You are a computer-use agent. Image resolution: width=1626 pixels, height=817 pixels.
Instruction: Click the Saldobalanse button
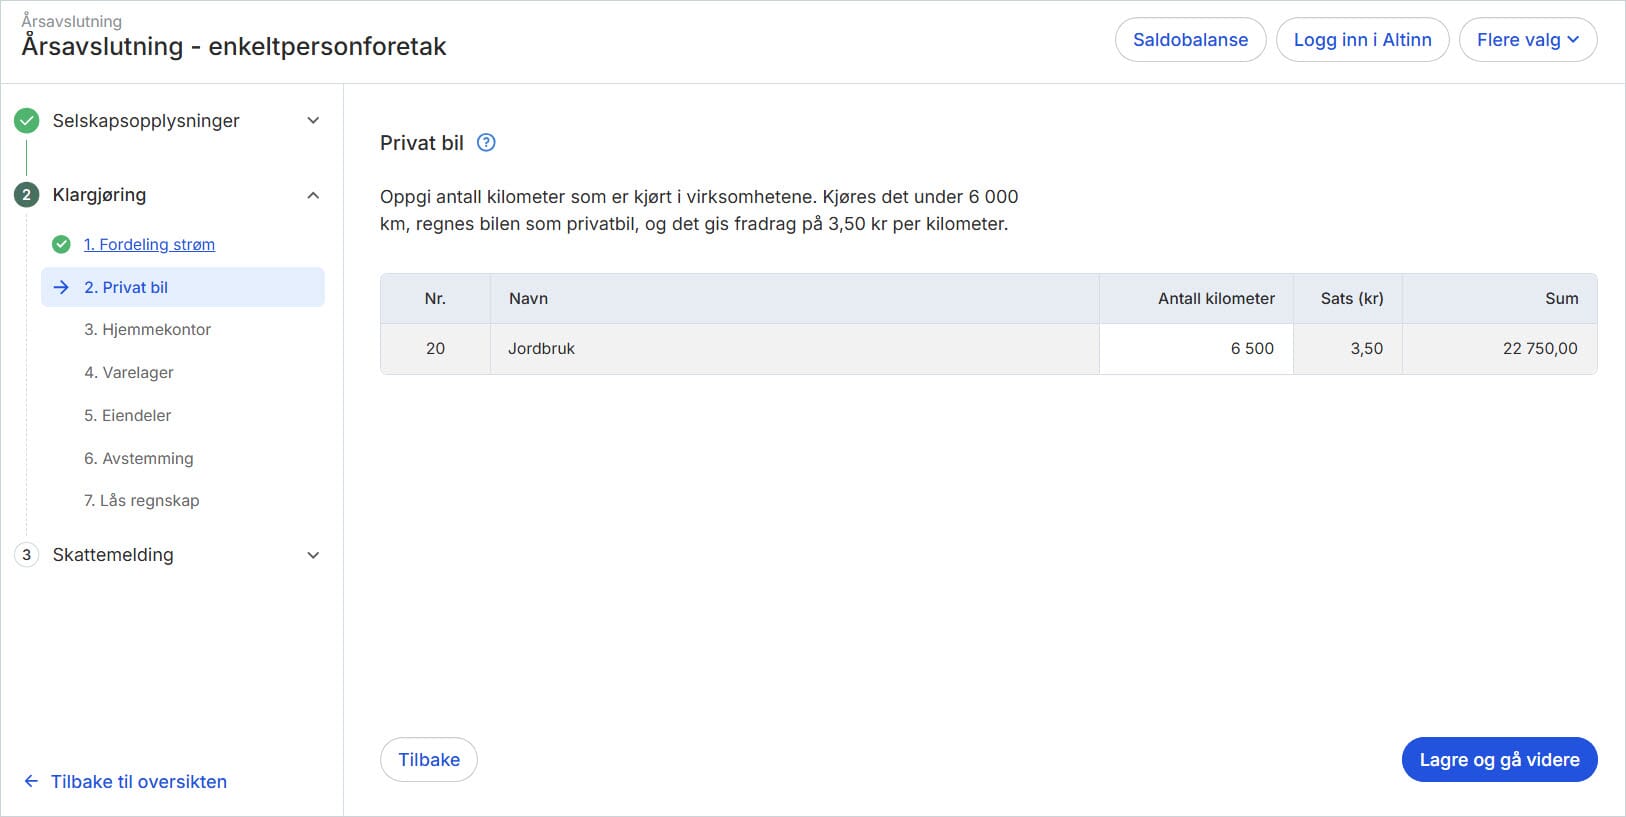pos(1190,40)
